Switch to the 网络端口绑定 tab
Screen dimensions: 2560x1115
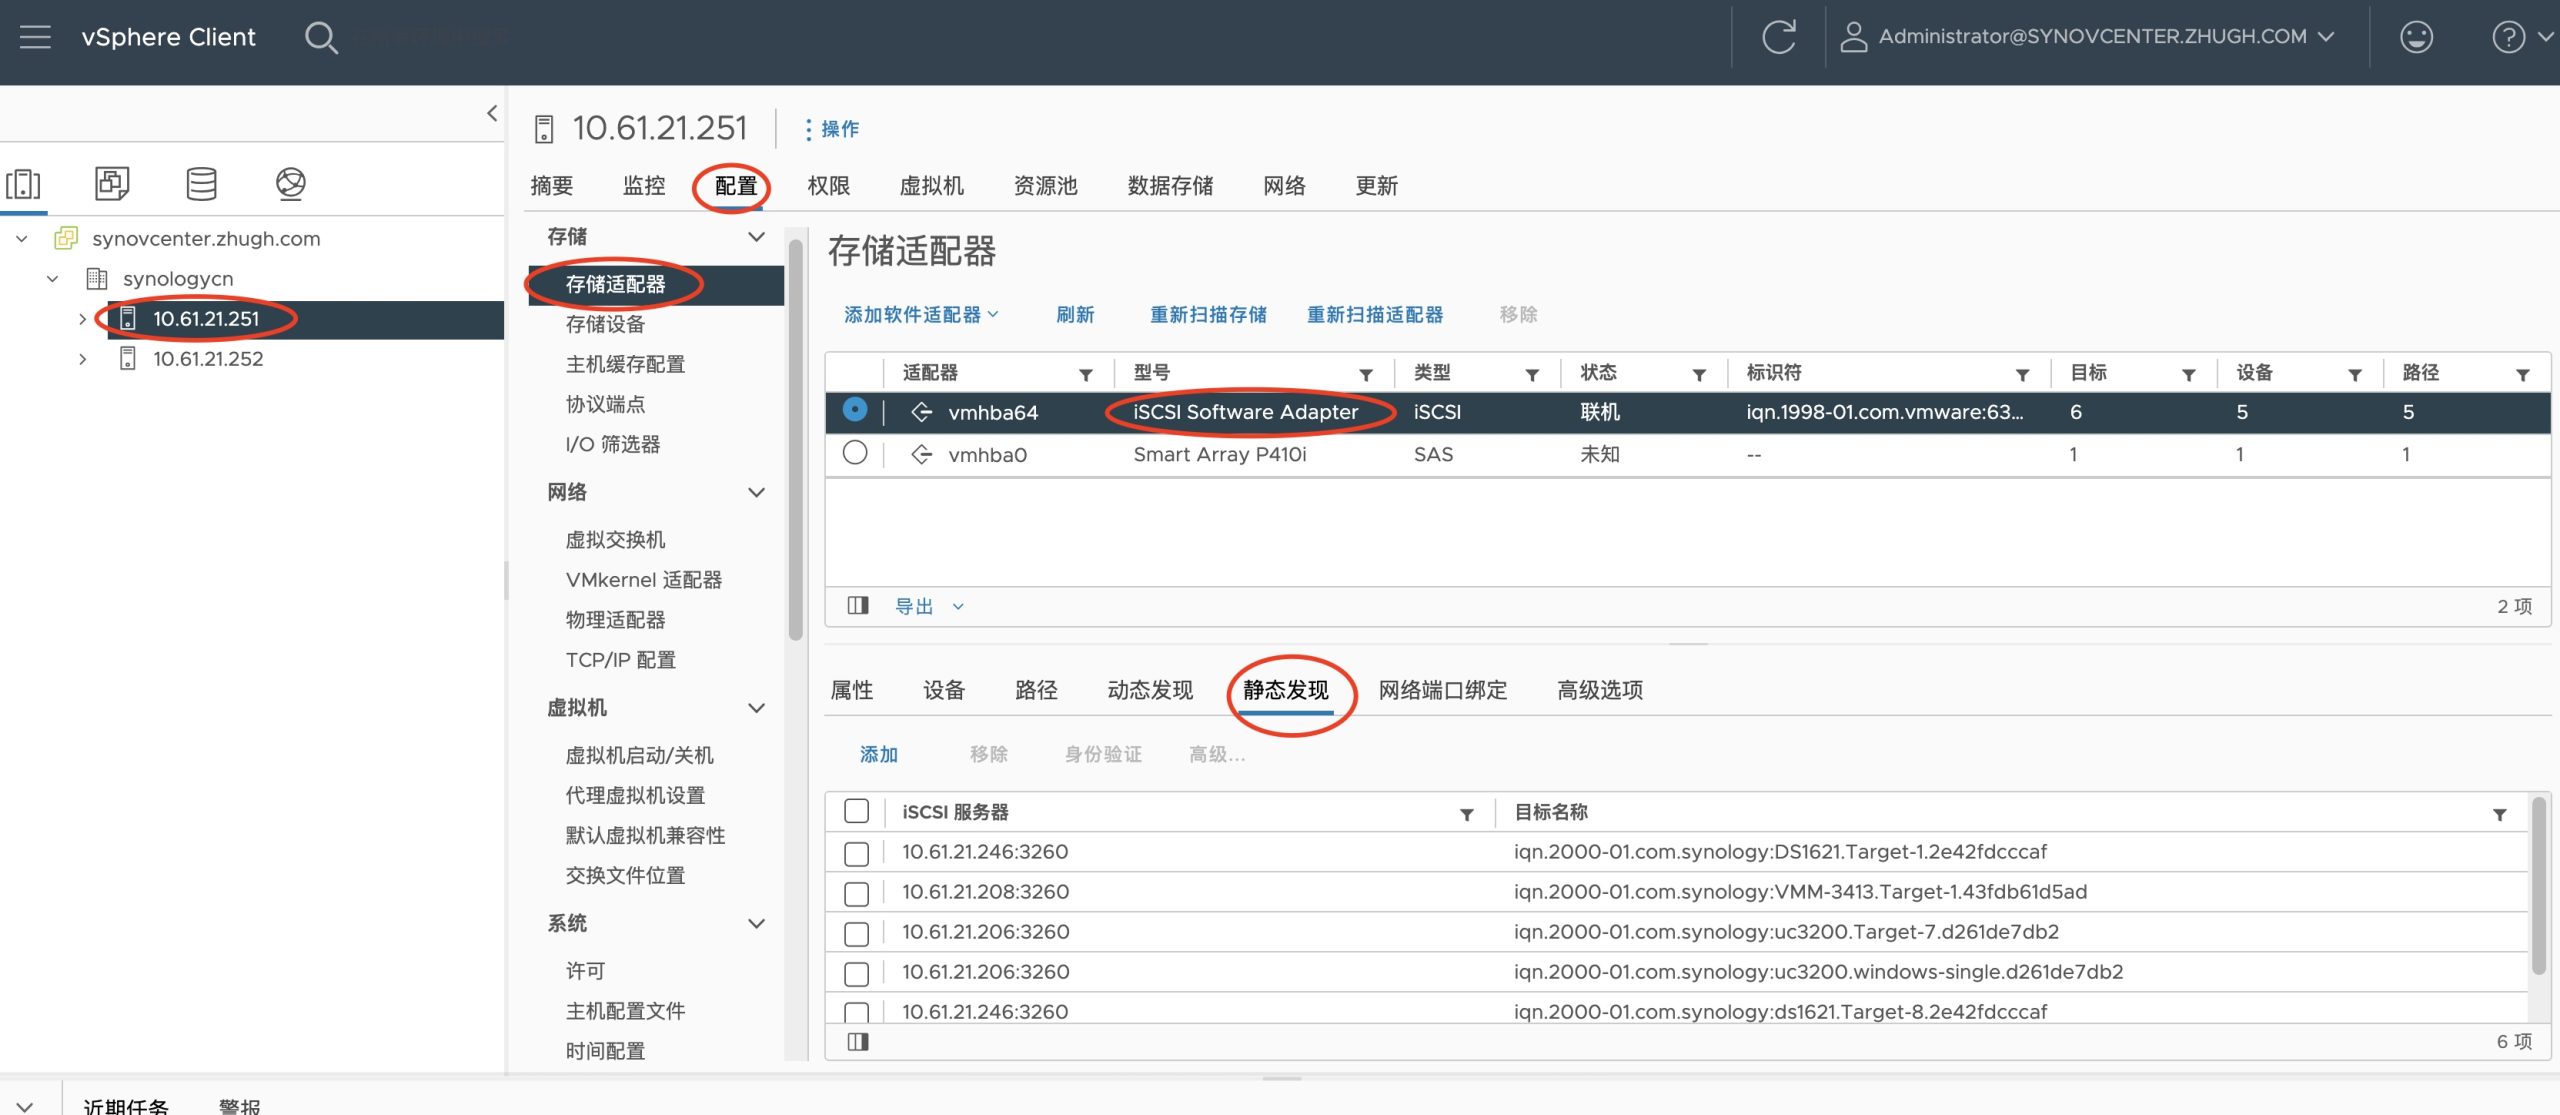pyautogui.click(x=1442, y=690)
